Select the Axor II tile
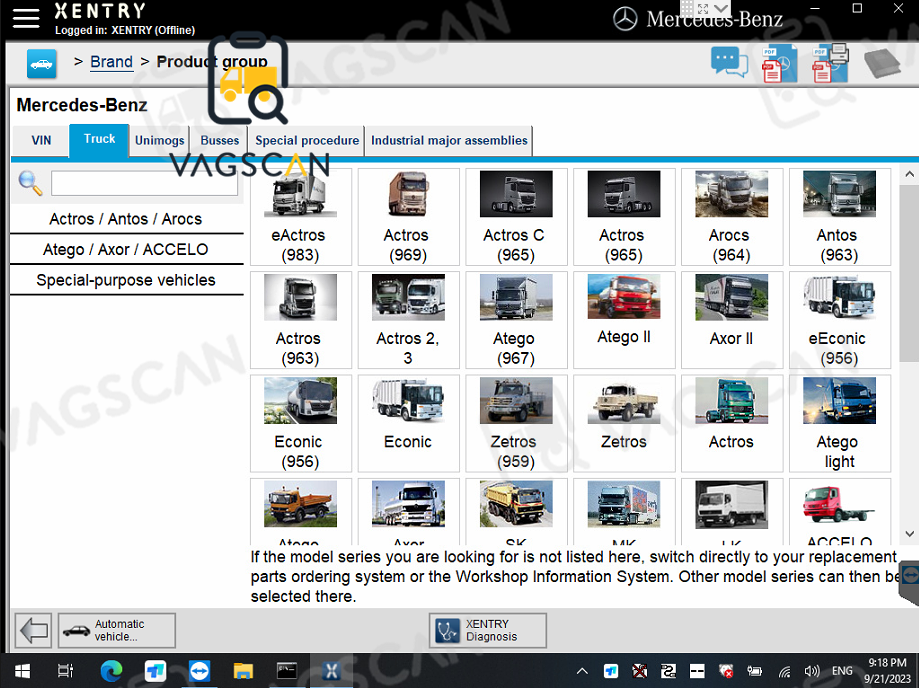Image resolution: width=919 pixels, height=688 pixels. (731, 320)
